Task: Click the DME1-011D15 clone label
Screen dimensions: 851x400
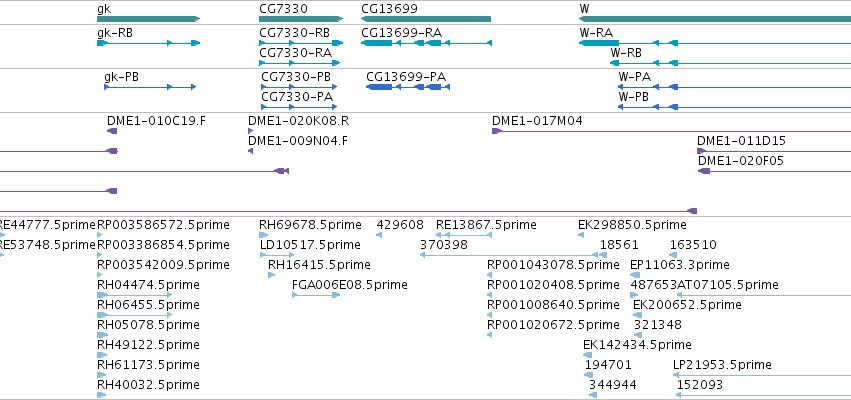Action: click(x=741, y=141)
